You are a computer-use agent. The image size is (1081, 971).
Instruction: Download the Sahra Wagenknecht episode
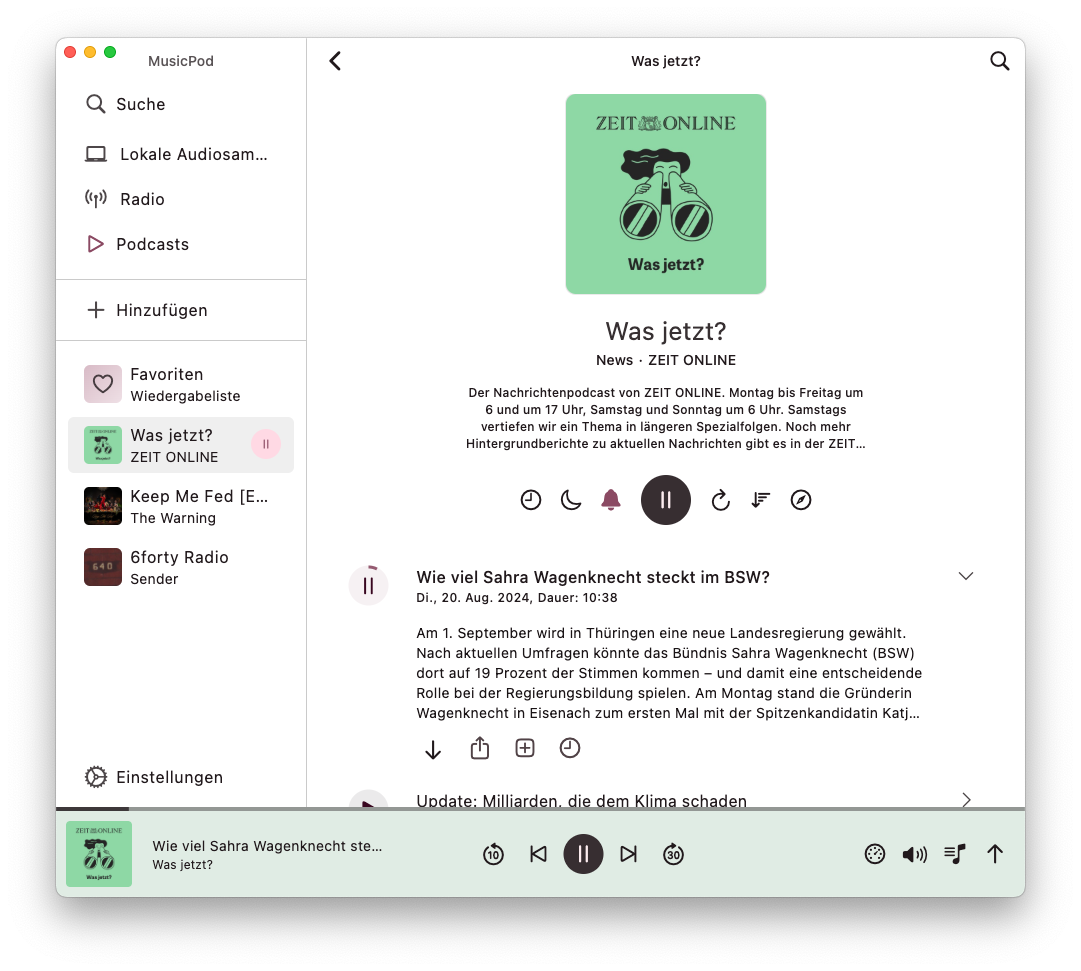[433, 749]
